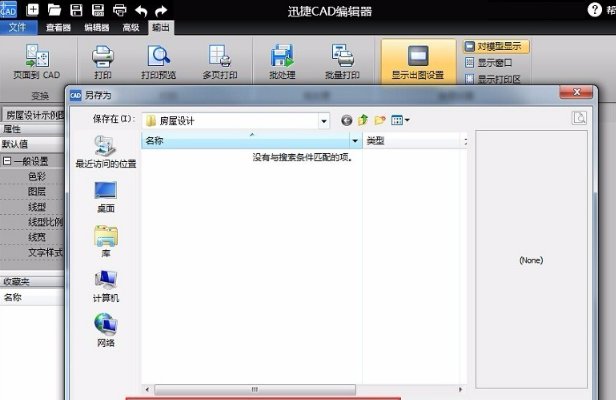Viewport: 616px width, 400px height.
Task: Switch to the 高级 tab
Action: 131,28
